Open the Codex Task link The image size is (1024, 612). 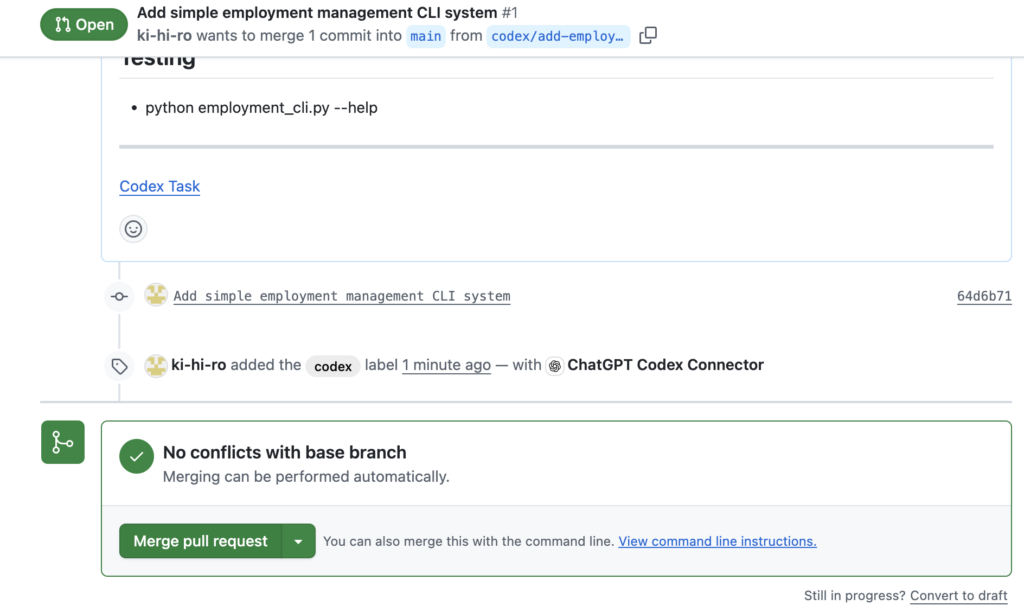(x=160, y=186)
